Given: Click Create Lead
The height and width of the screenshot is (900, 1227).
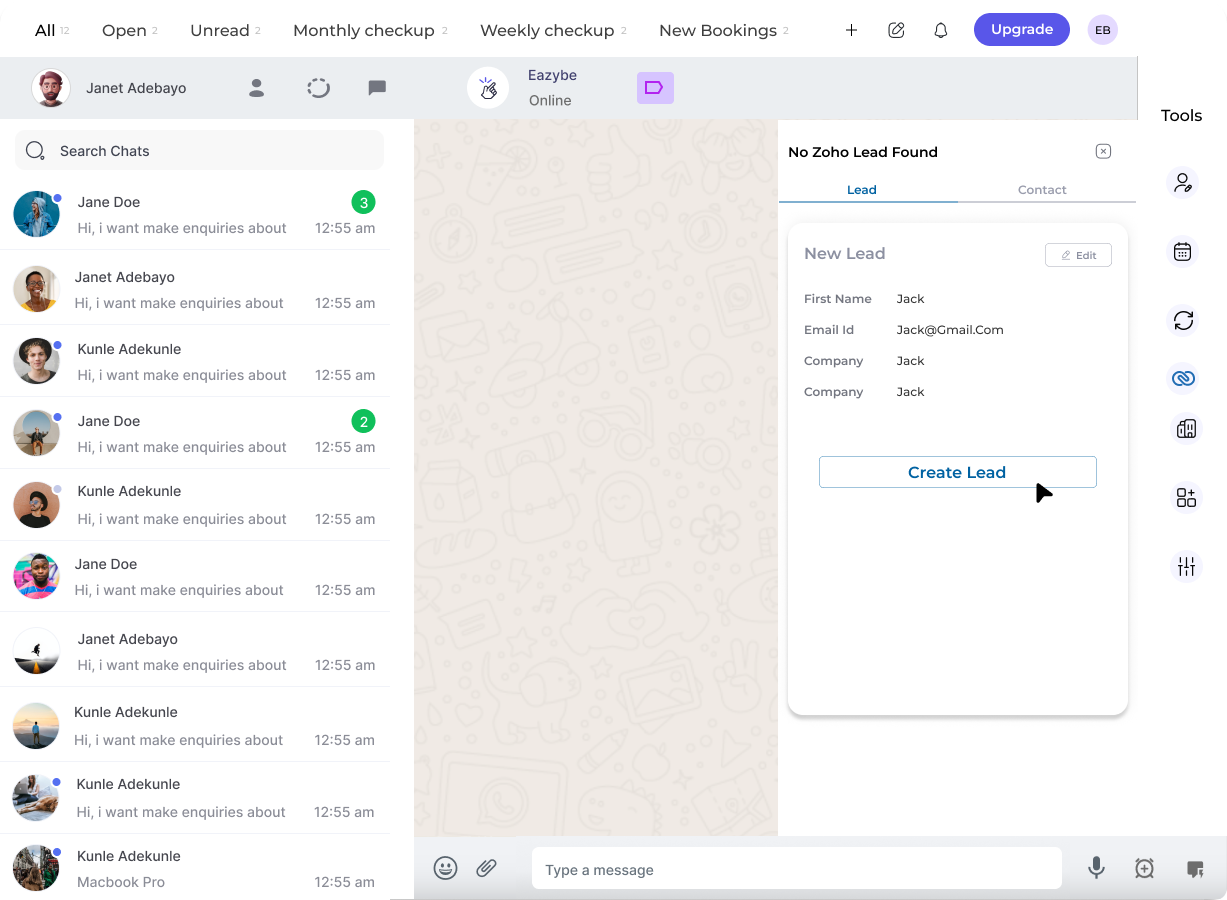Looking at the screenshot, I should pos(957,471).
